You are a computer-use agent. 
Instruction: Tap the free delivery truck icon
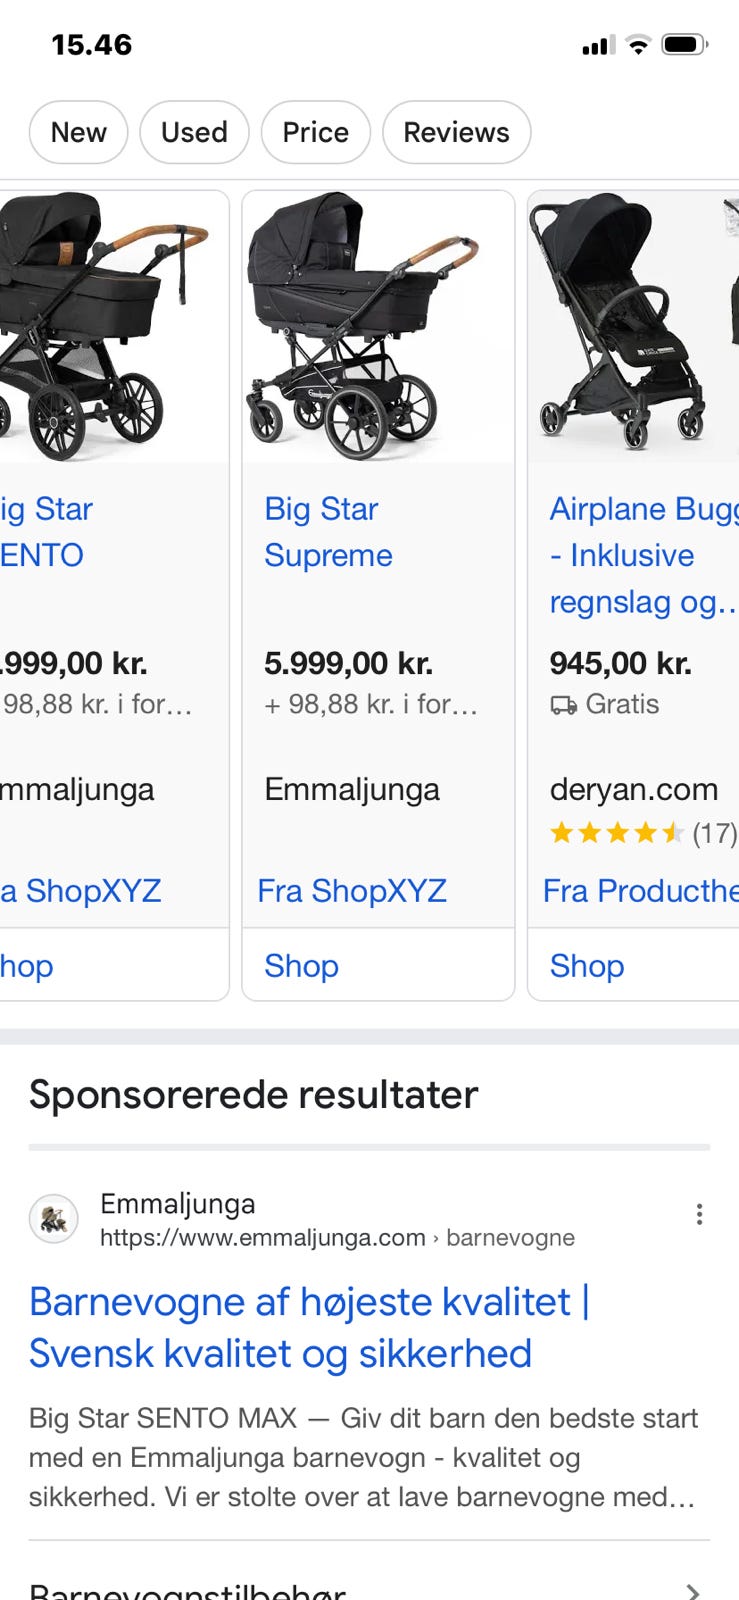click(x=563, y=706)
